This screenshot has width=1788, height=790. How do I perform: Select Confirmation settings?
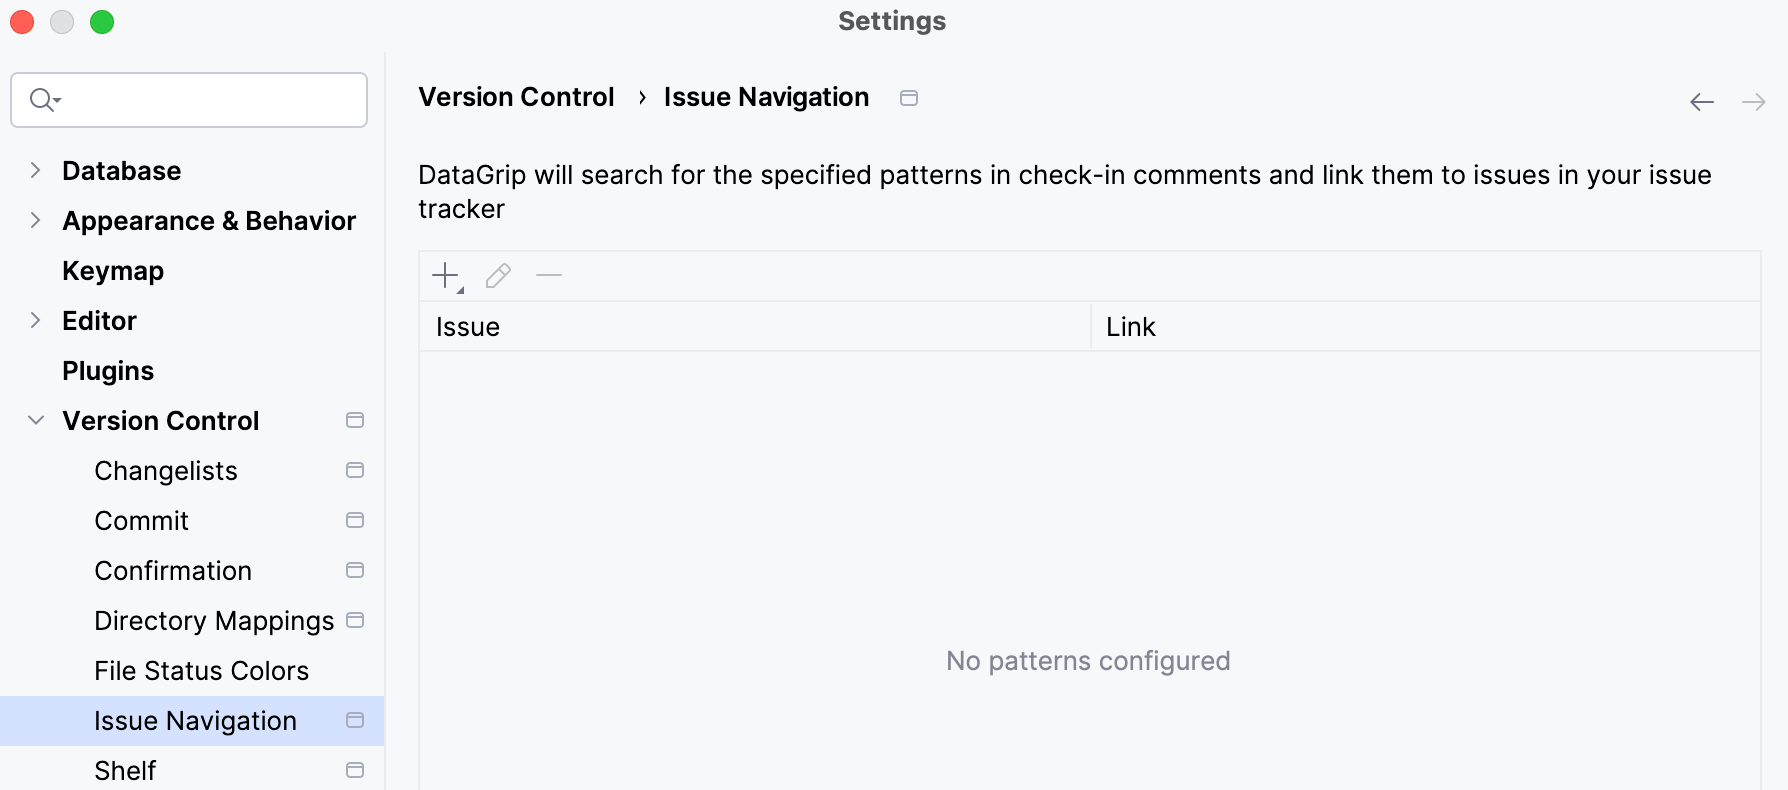173,570
